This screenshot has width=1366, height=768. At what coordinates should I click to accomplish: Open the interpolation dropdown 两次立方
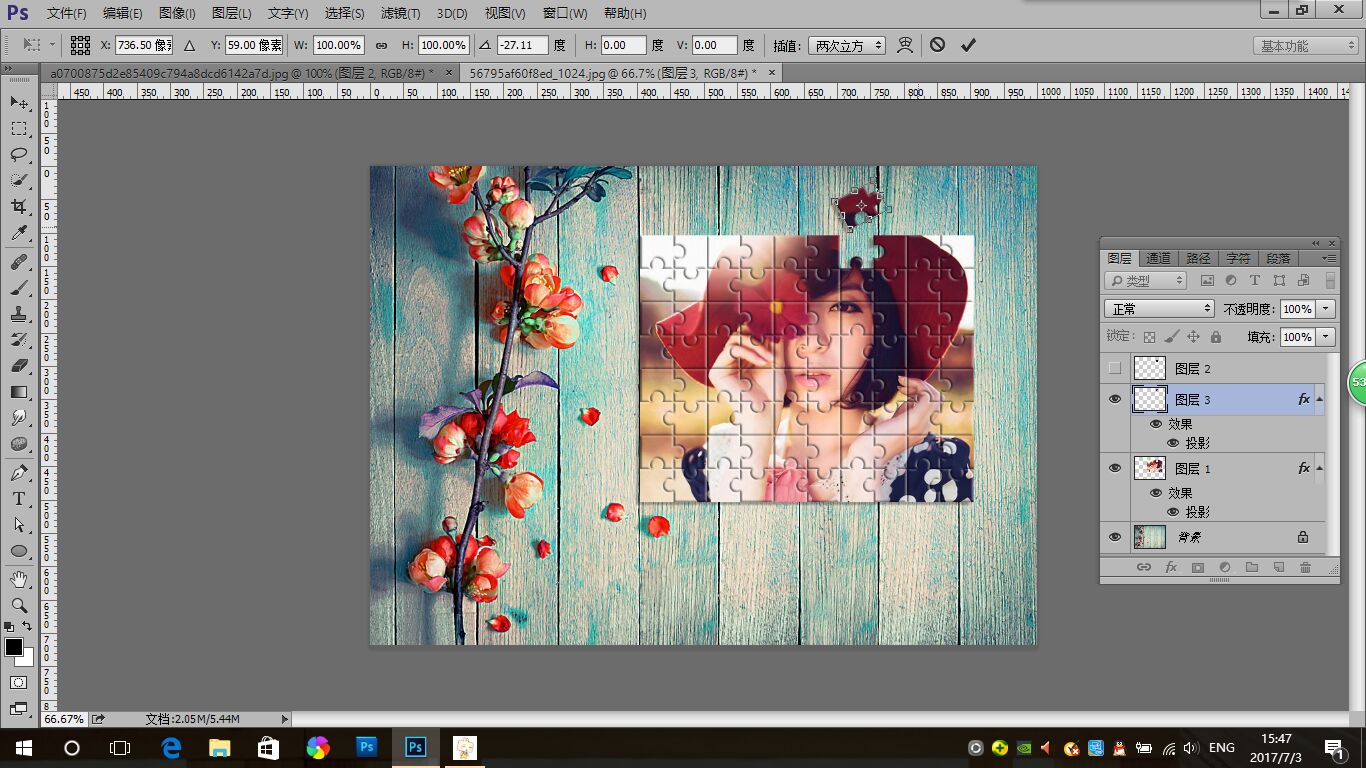[846, 45]
